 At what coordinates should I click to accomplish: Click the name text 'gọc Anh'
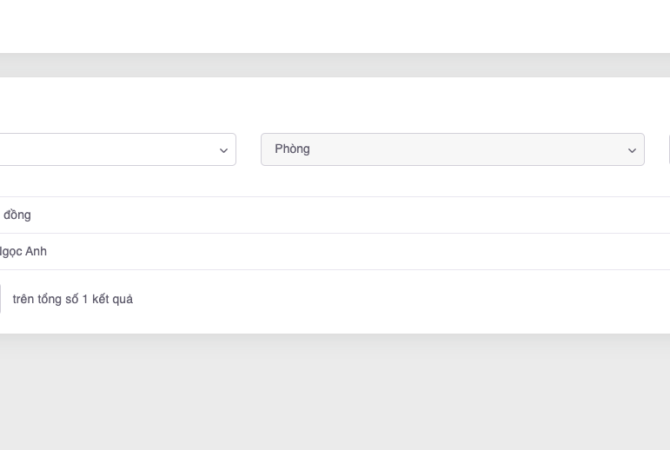24,251
